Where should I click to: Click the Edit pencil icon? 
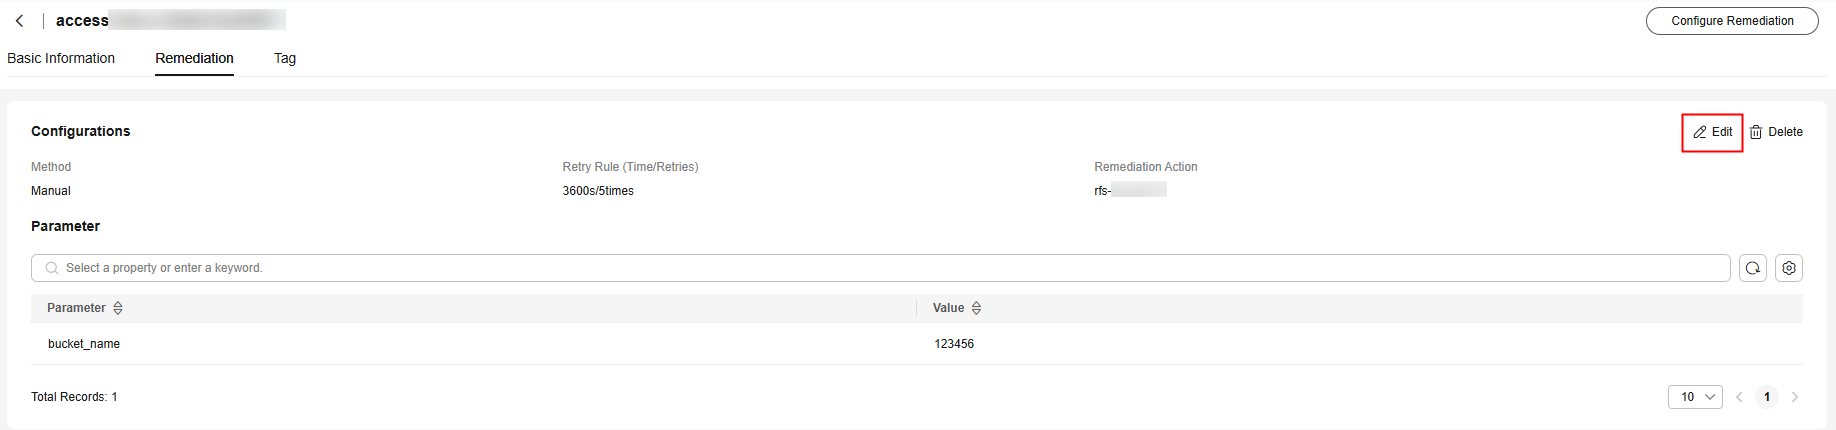coord(1700,132)
